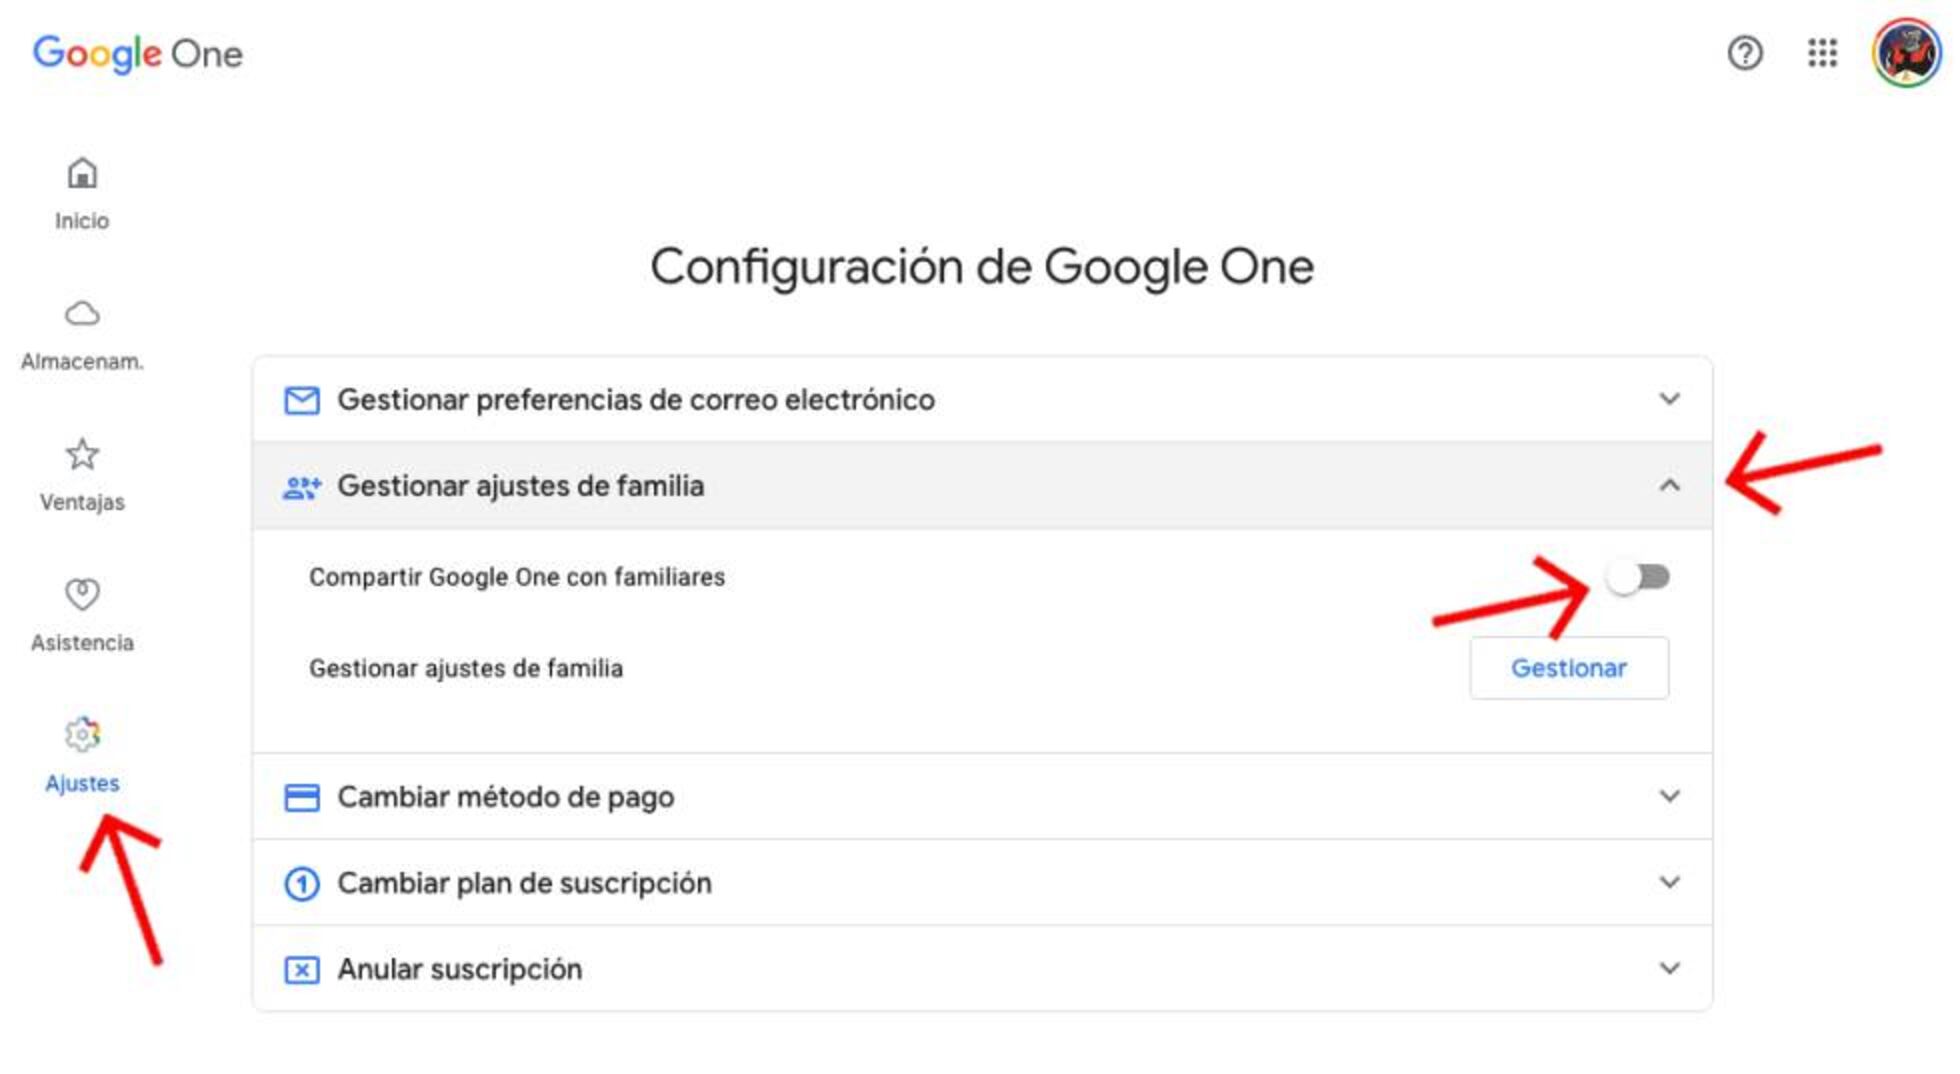
Task: Open Cambiar plan de suscripción
Action: tap(1669, 882)
